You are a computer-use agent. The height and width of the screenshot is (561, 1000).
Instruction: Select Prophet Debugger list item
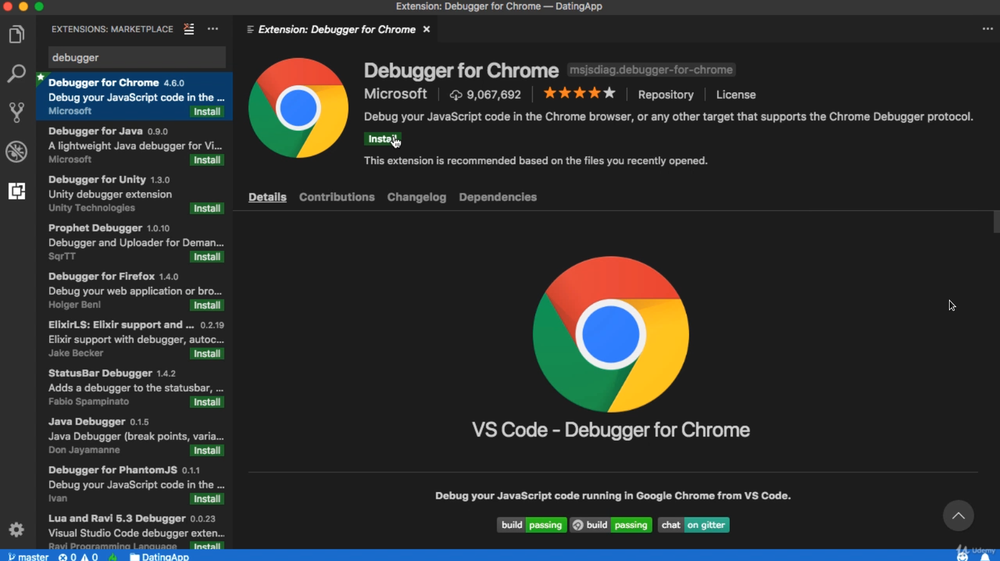135,242
